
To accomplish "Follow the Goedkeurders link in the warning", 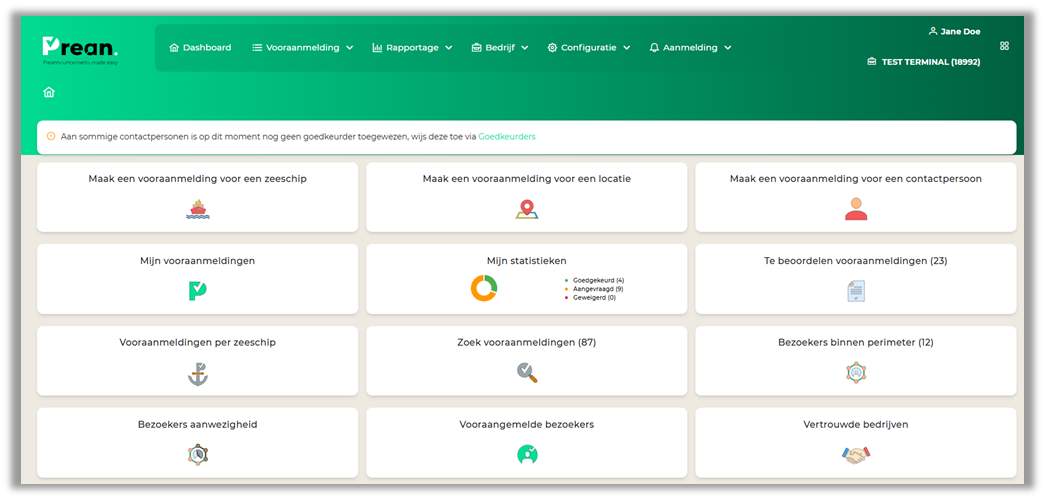I will coord(507,136).
